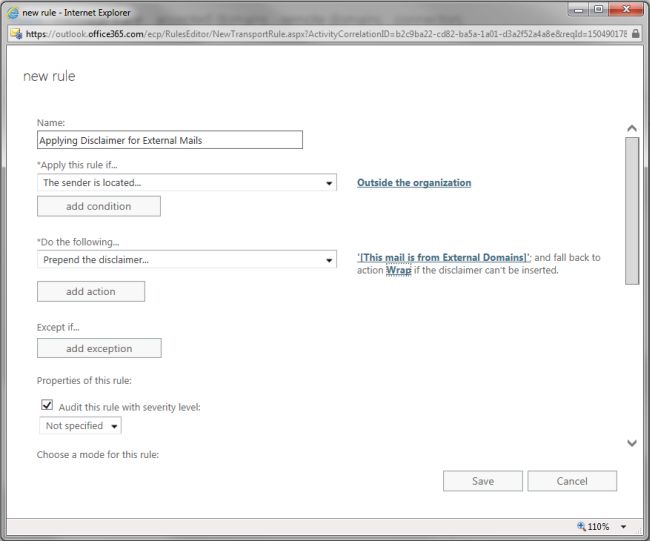Click the 'new rule' page heading
650x541 pixels.
pos(49,76)
